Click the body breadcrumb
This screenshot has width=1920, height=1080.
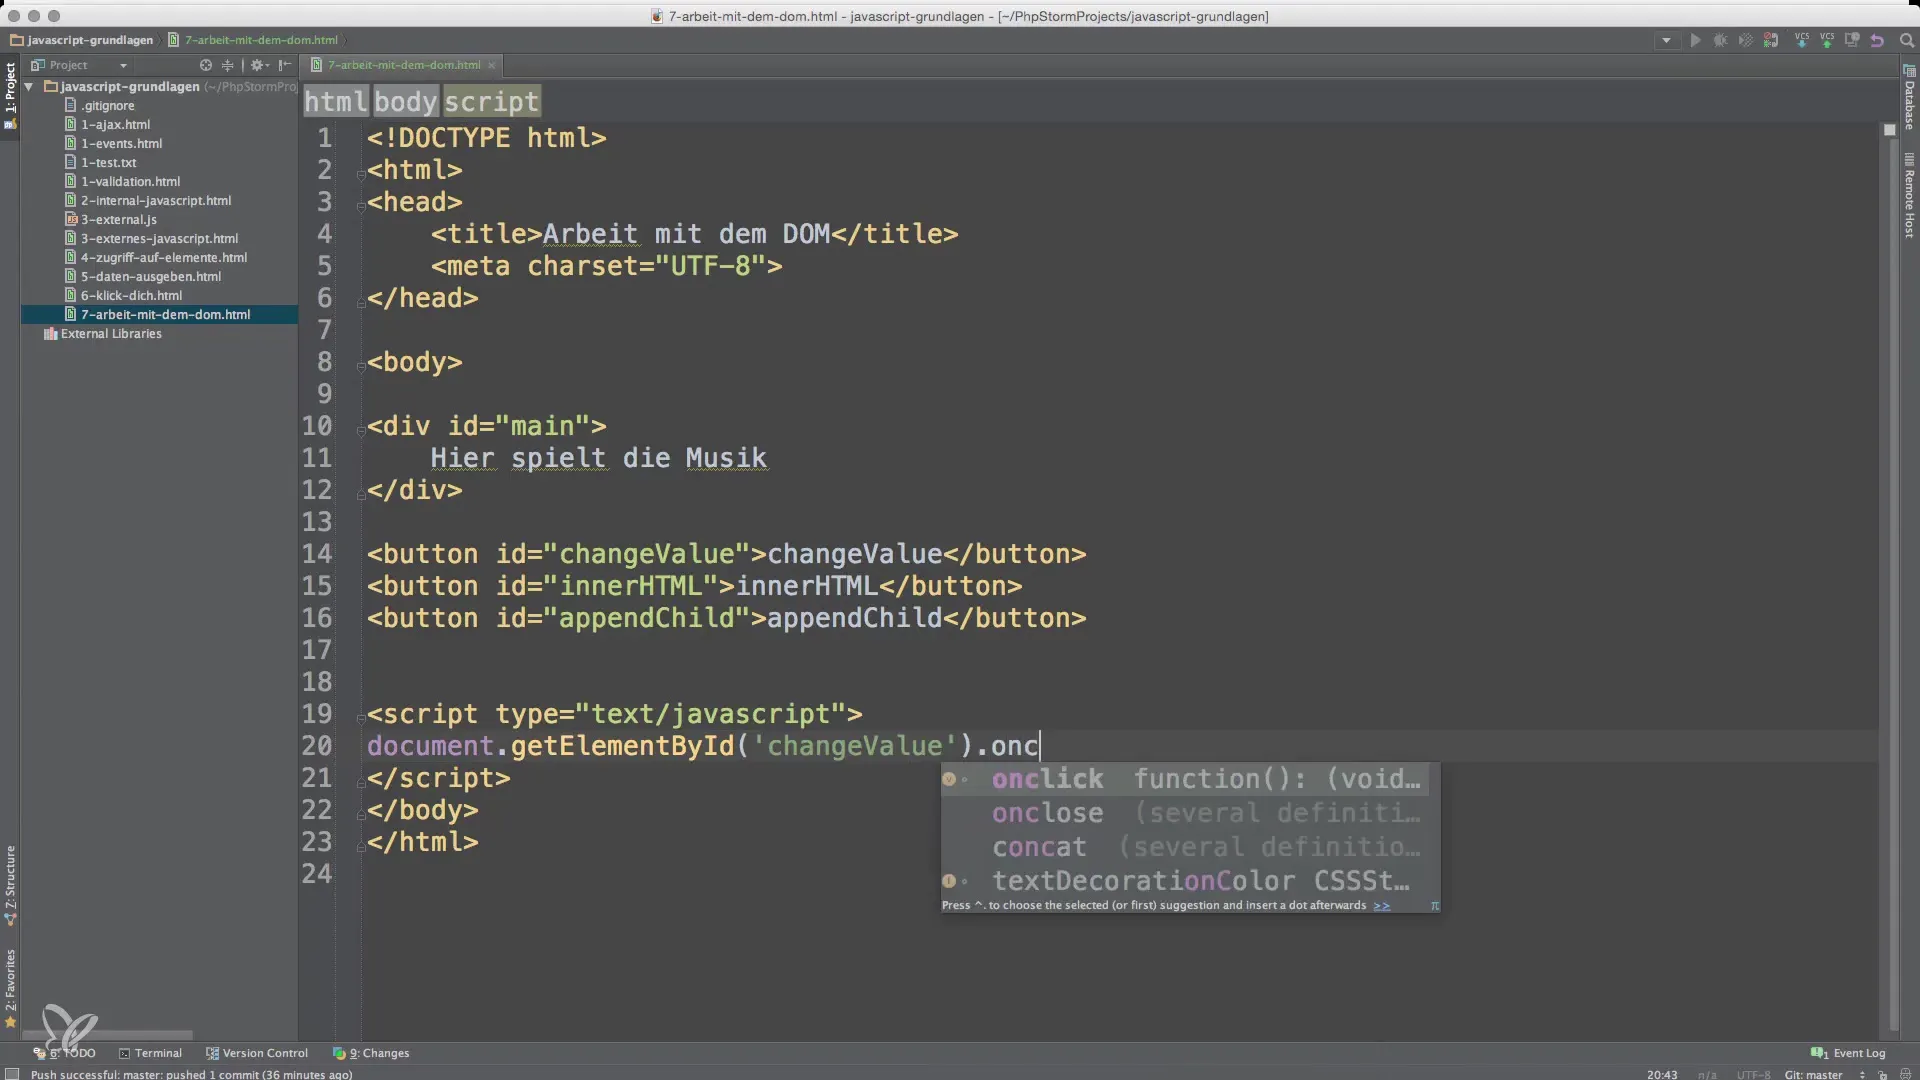406,101
